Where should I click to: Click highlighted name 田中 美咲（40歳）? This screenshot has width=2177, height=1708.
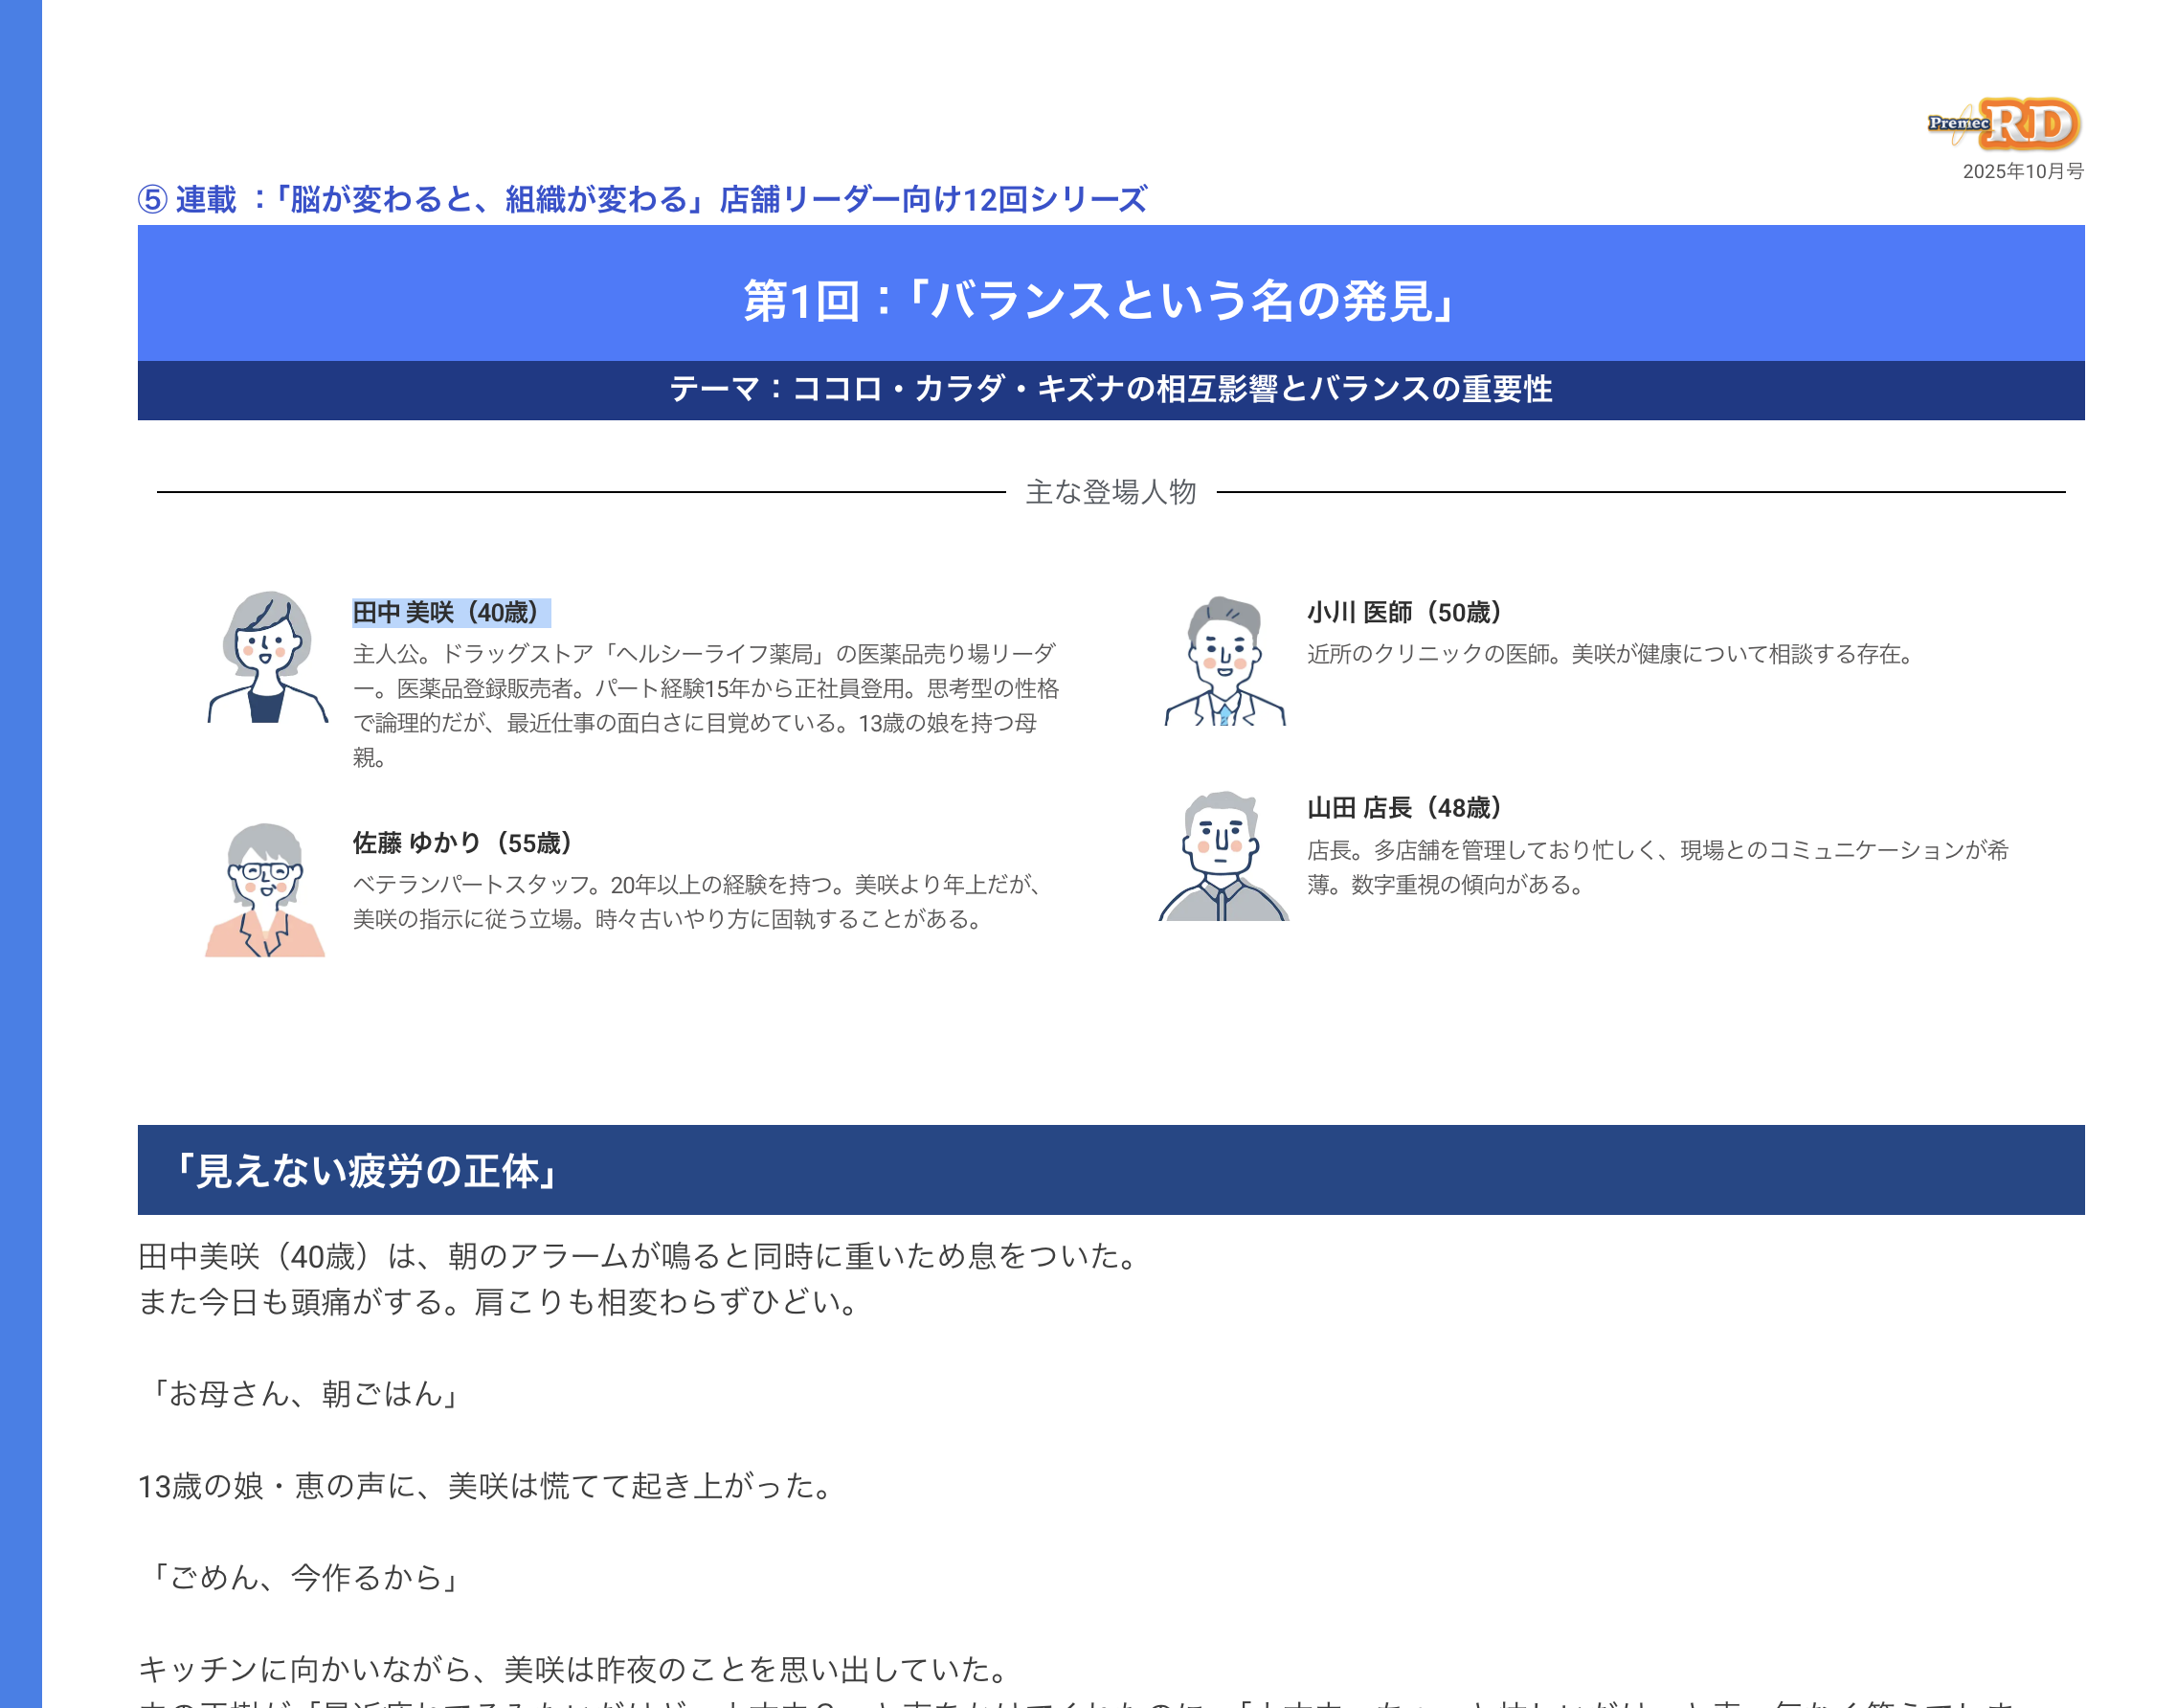click(450, 612)
